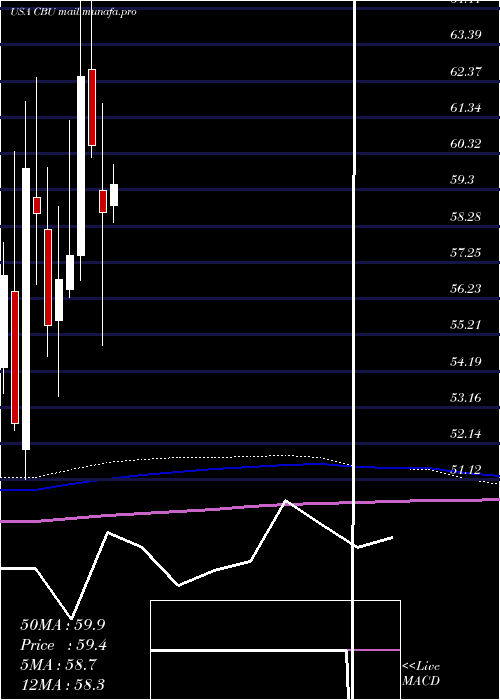Image resolution: width=500 pixels, height=700 pixels.
Task: Click the 60.32 price axis label
Action: pyautogui.click(x=466, y=144)
